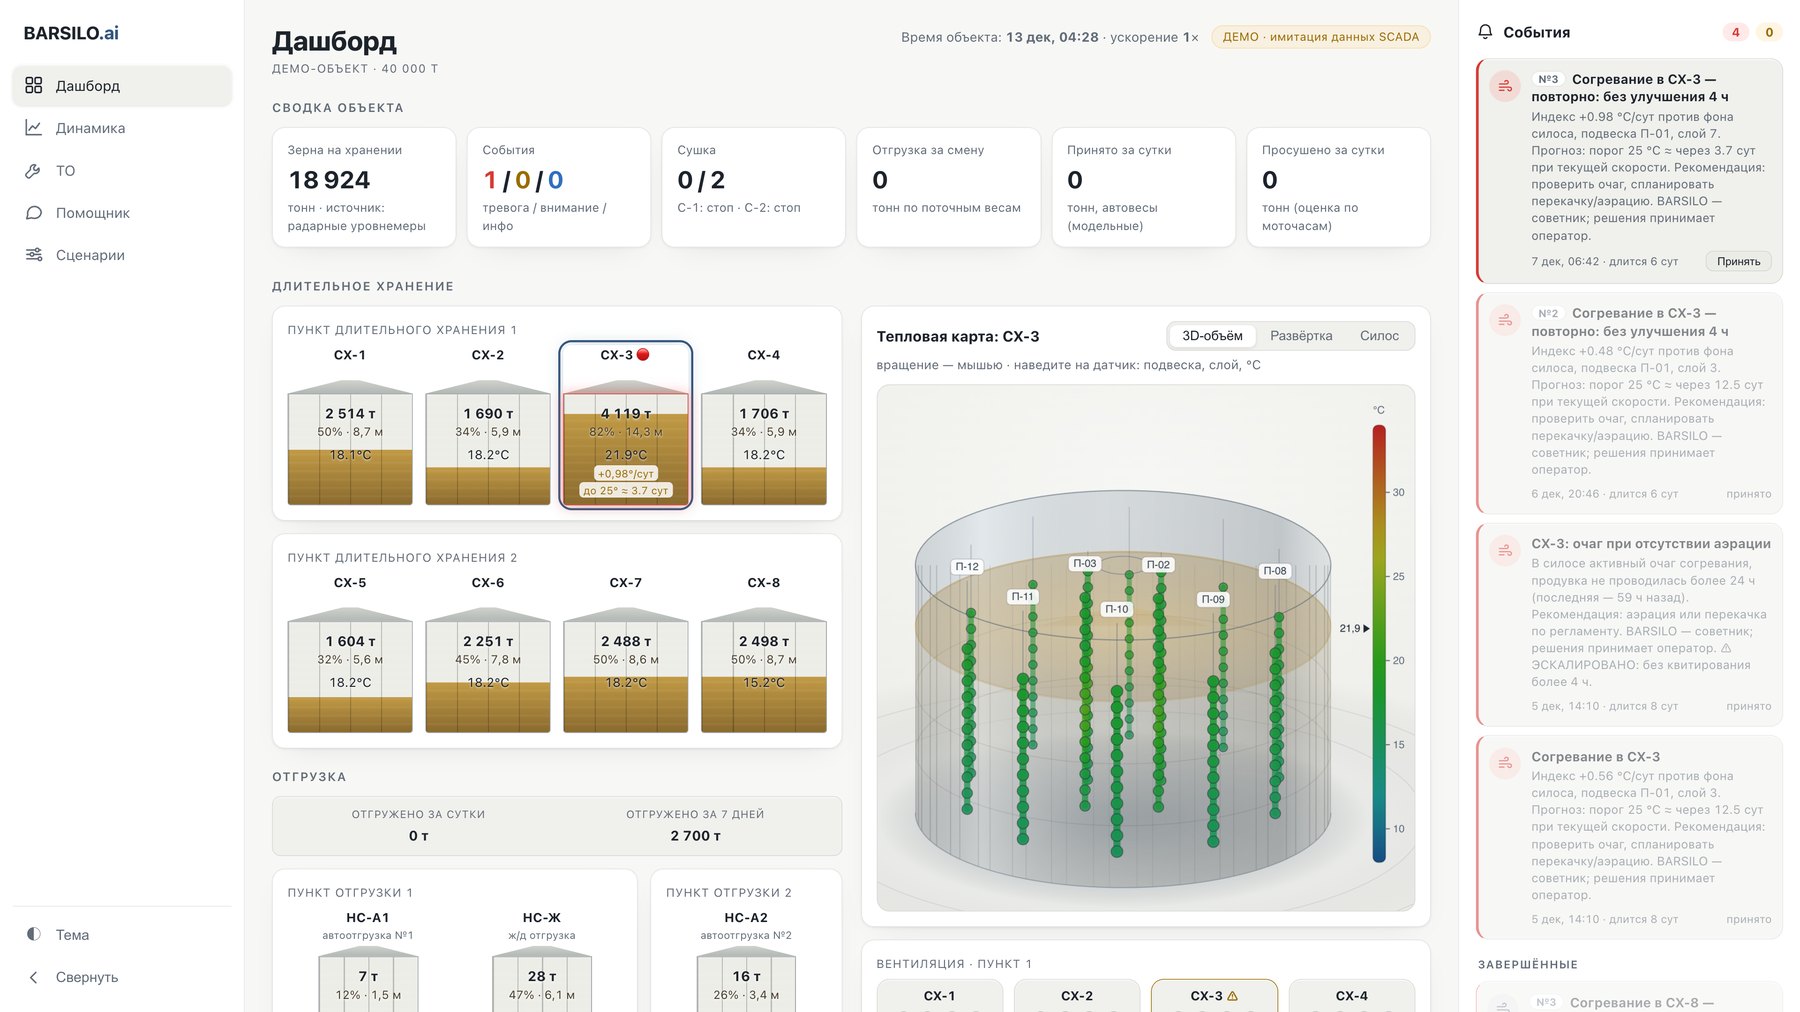
Task: Click the warning triangle on ventilation СХ-3
Action: coord(1232,996)
